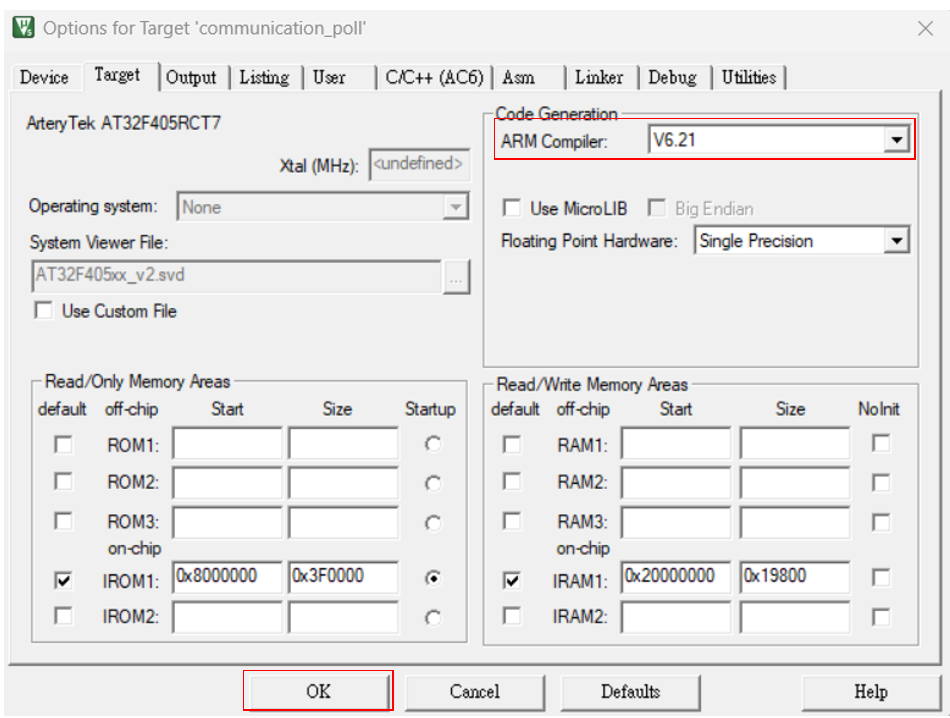Check the Use Custom File box
This screenshot has width=950, height=718.
coord(44,311)
